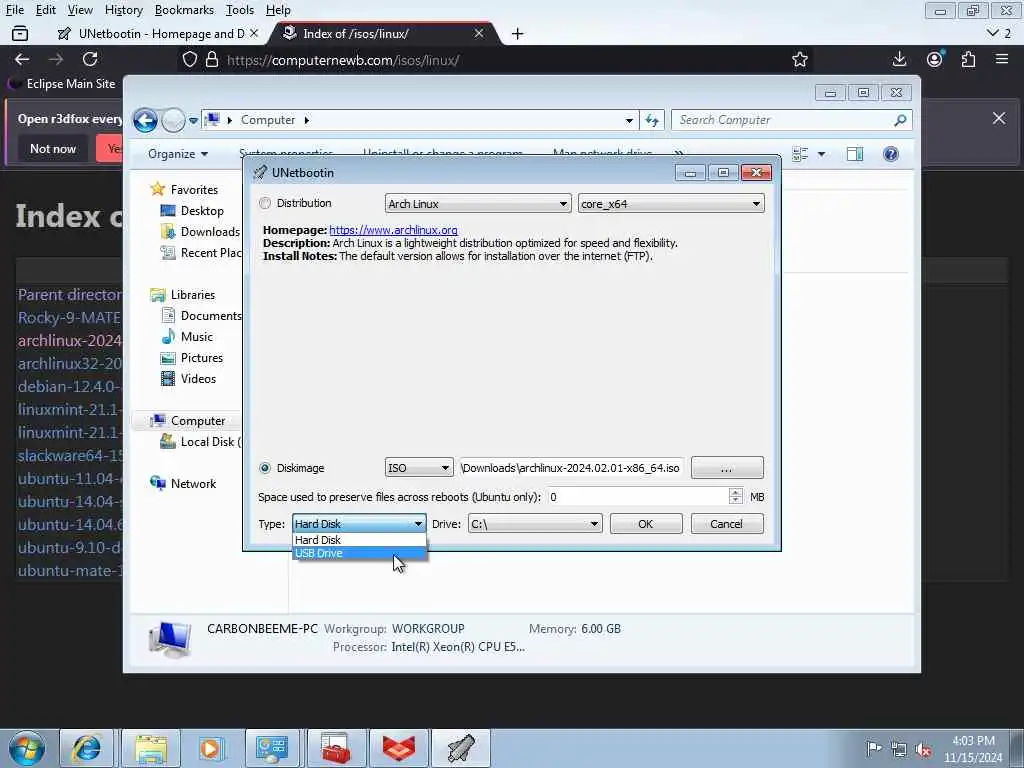Viewport: 1024px width, 768px height.
Task: Choose Hard Disk in the Type list
Action: point(359,540)
